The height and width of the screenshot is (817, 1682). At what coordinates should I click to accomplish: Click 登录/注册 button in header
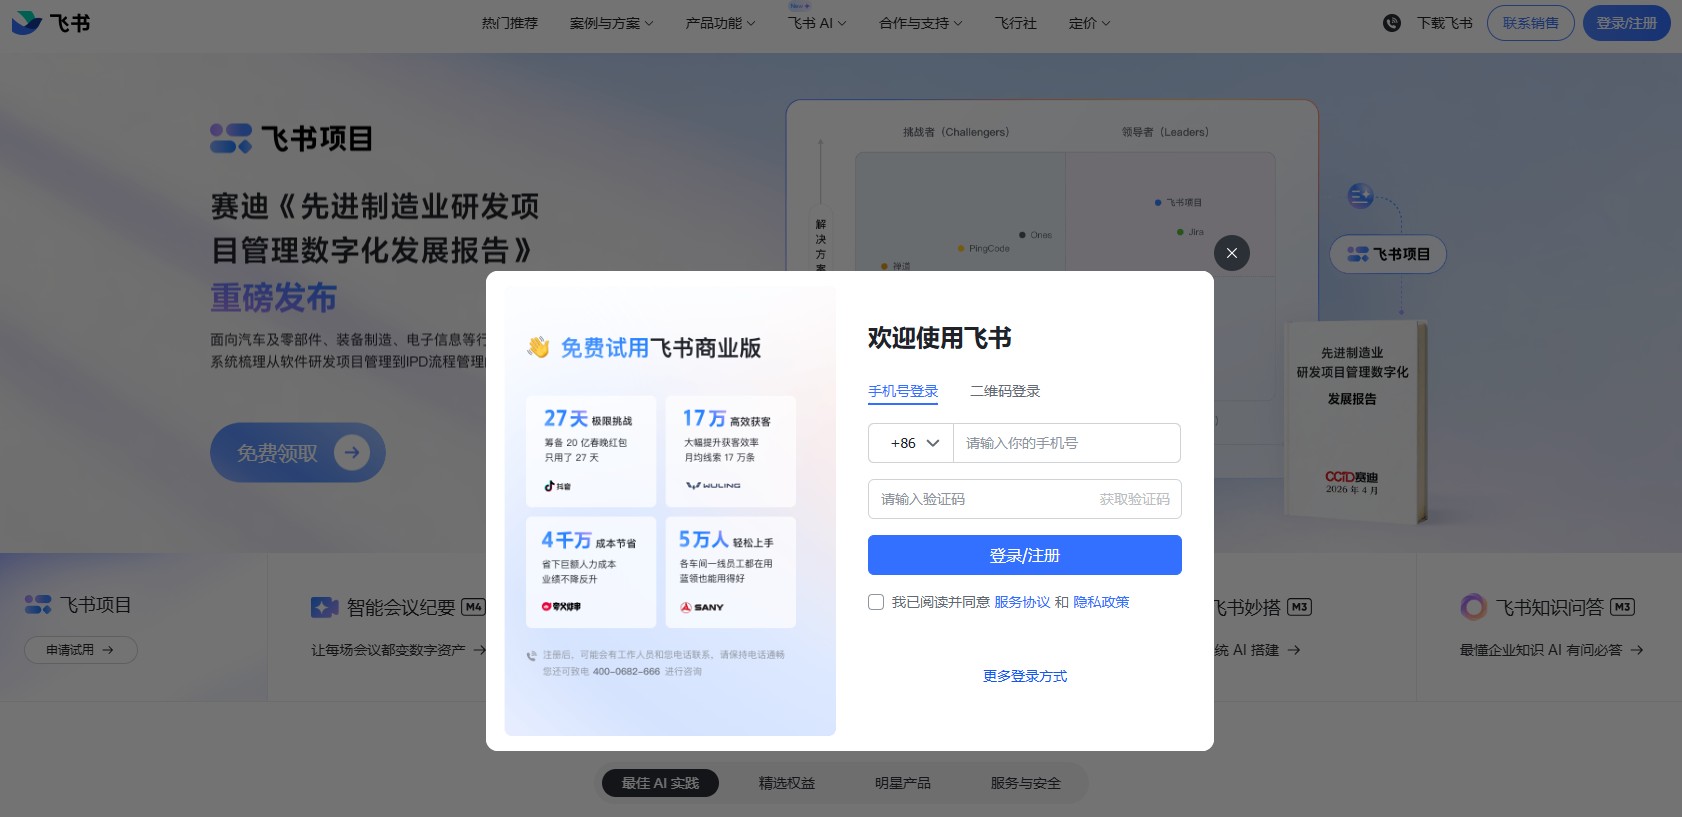tap(1627, 23)
